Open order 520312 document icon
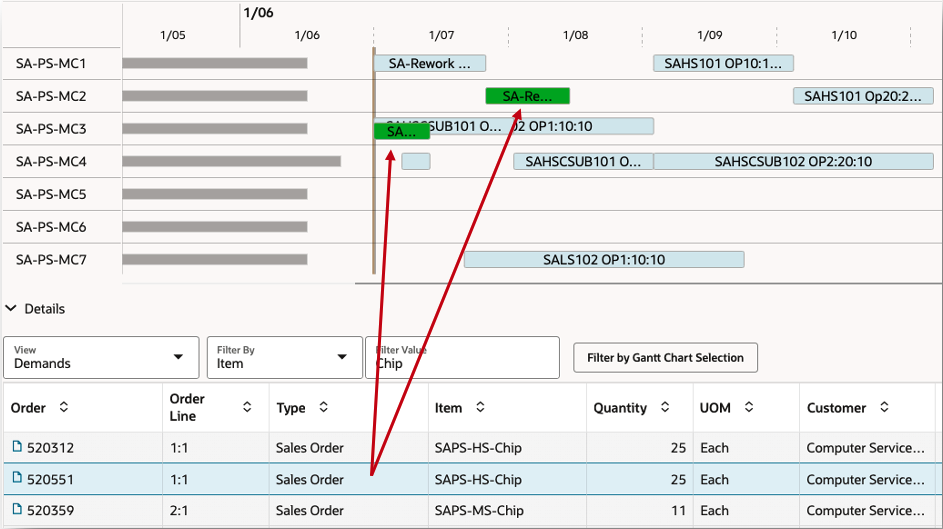 [x=17, y=446]
